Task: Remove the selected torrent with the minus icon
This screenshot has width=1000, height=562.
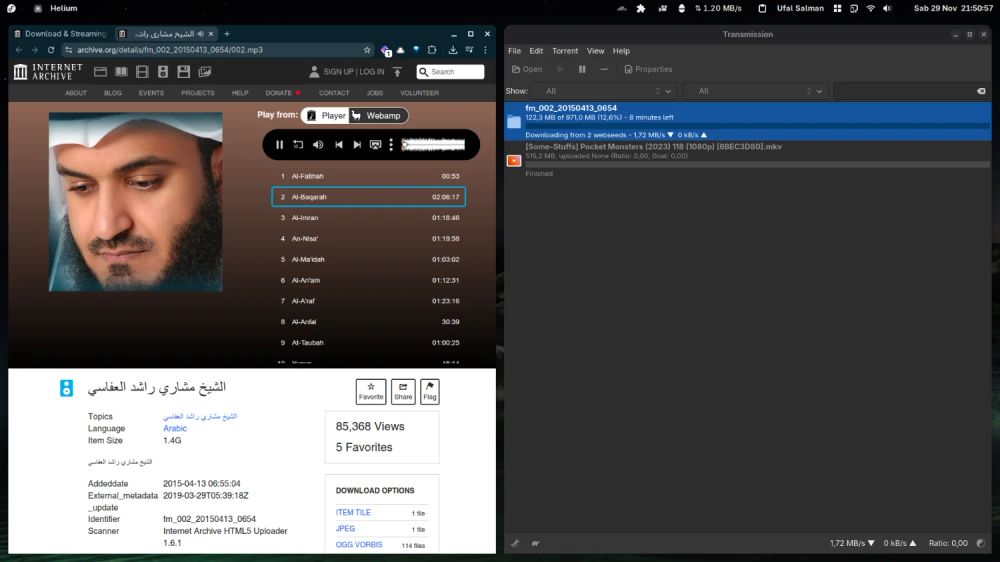Action: [x=604, y=69]
